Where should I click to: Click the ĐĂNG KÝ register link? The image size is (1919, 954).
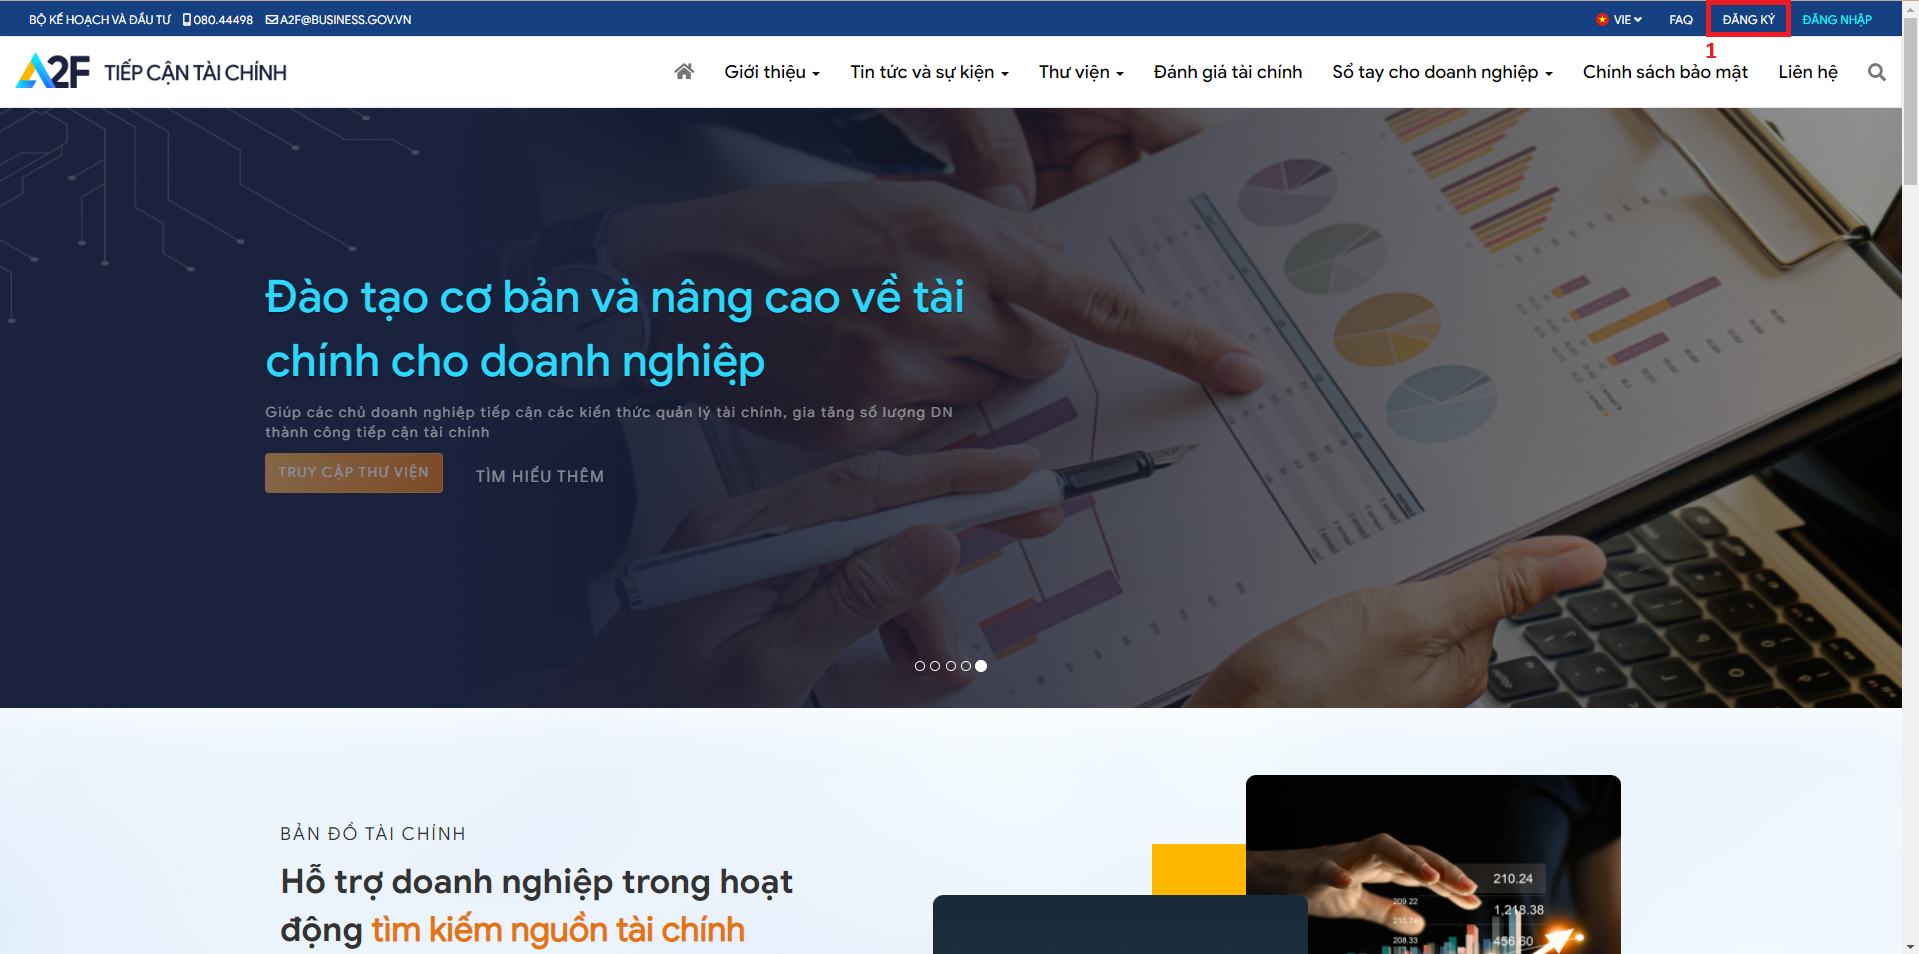click(1748, 19)
